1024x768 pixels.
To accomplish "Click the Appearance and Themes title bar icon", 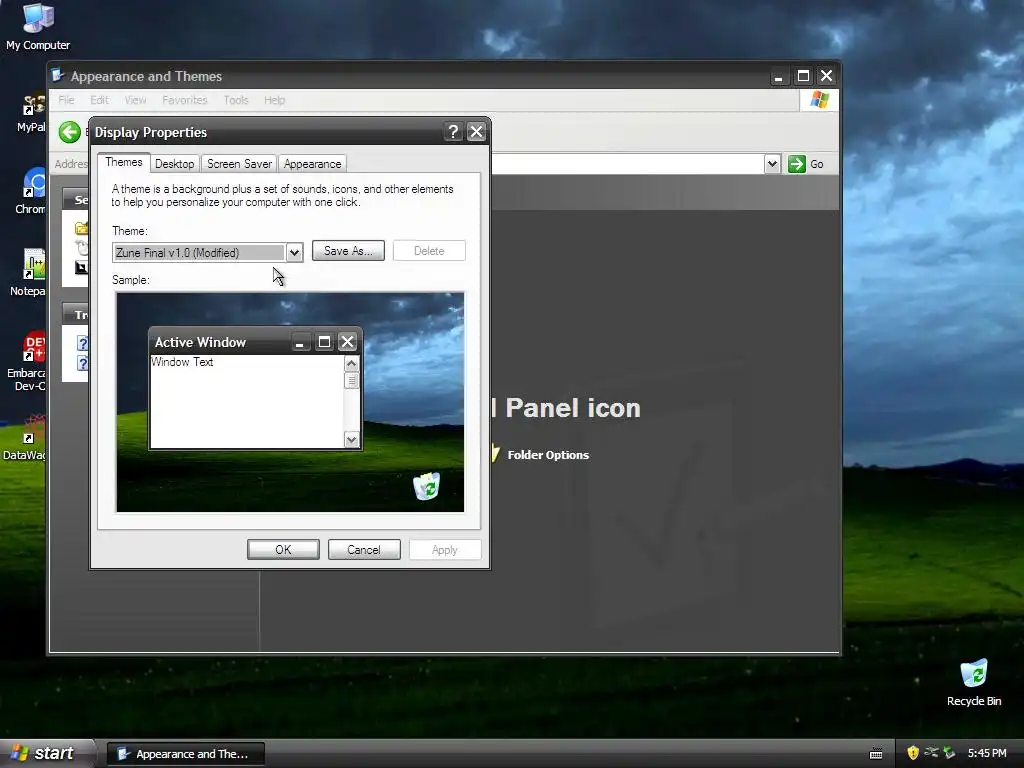I will pyautogui.click(x=58, y=76).
